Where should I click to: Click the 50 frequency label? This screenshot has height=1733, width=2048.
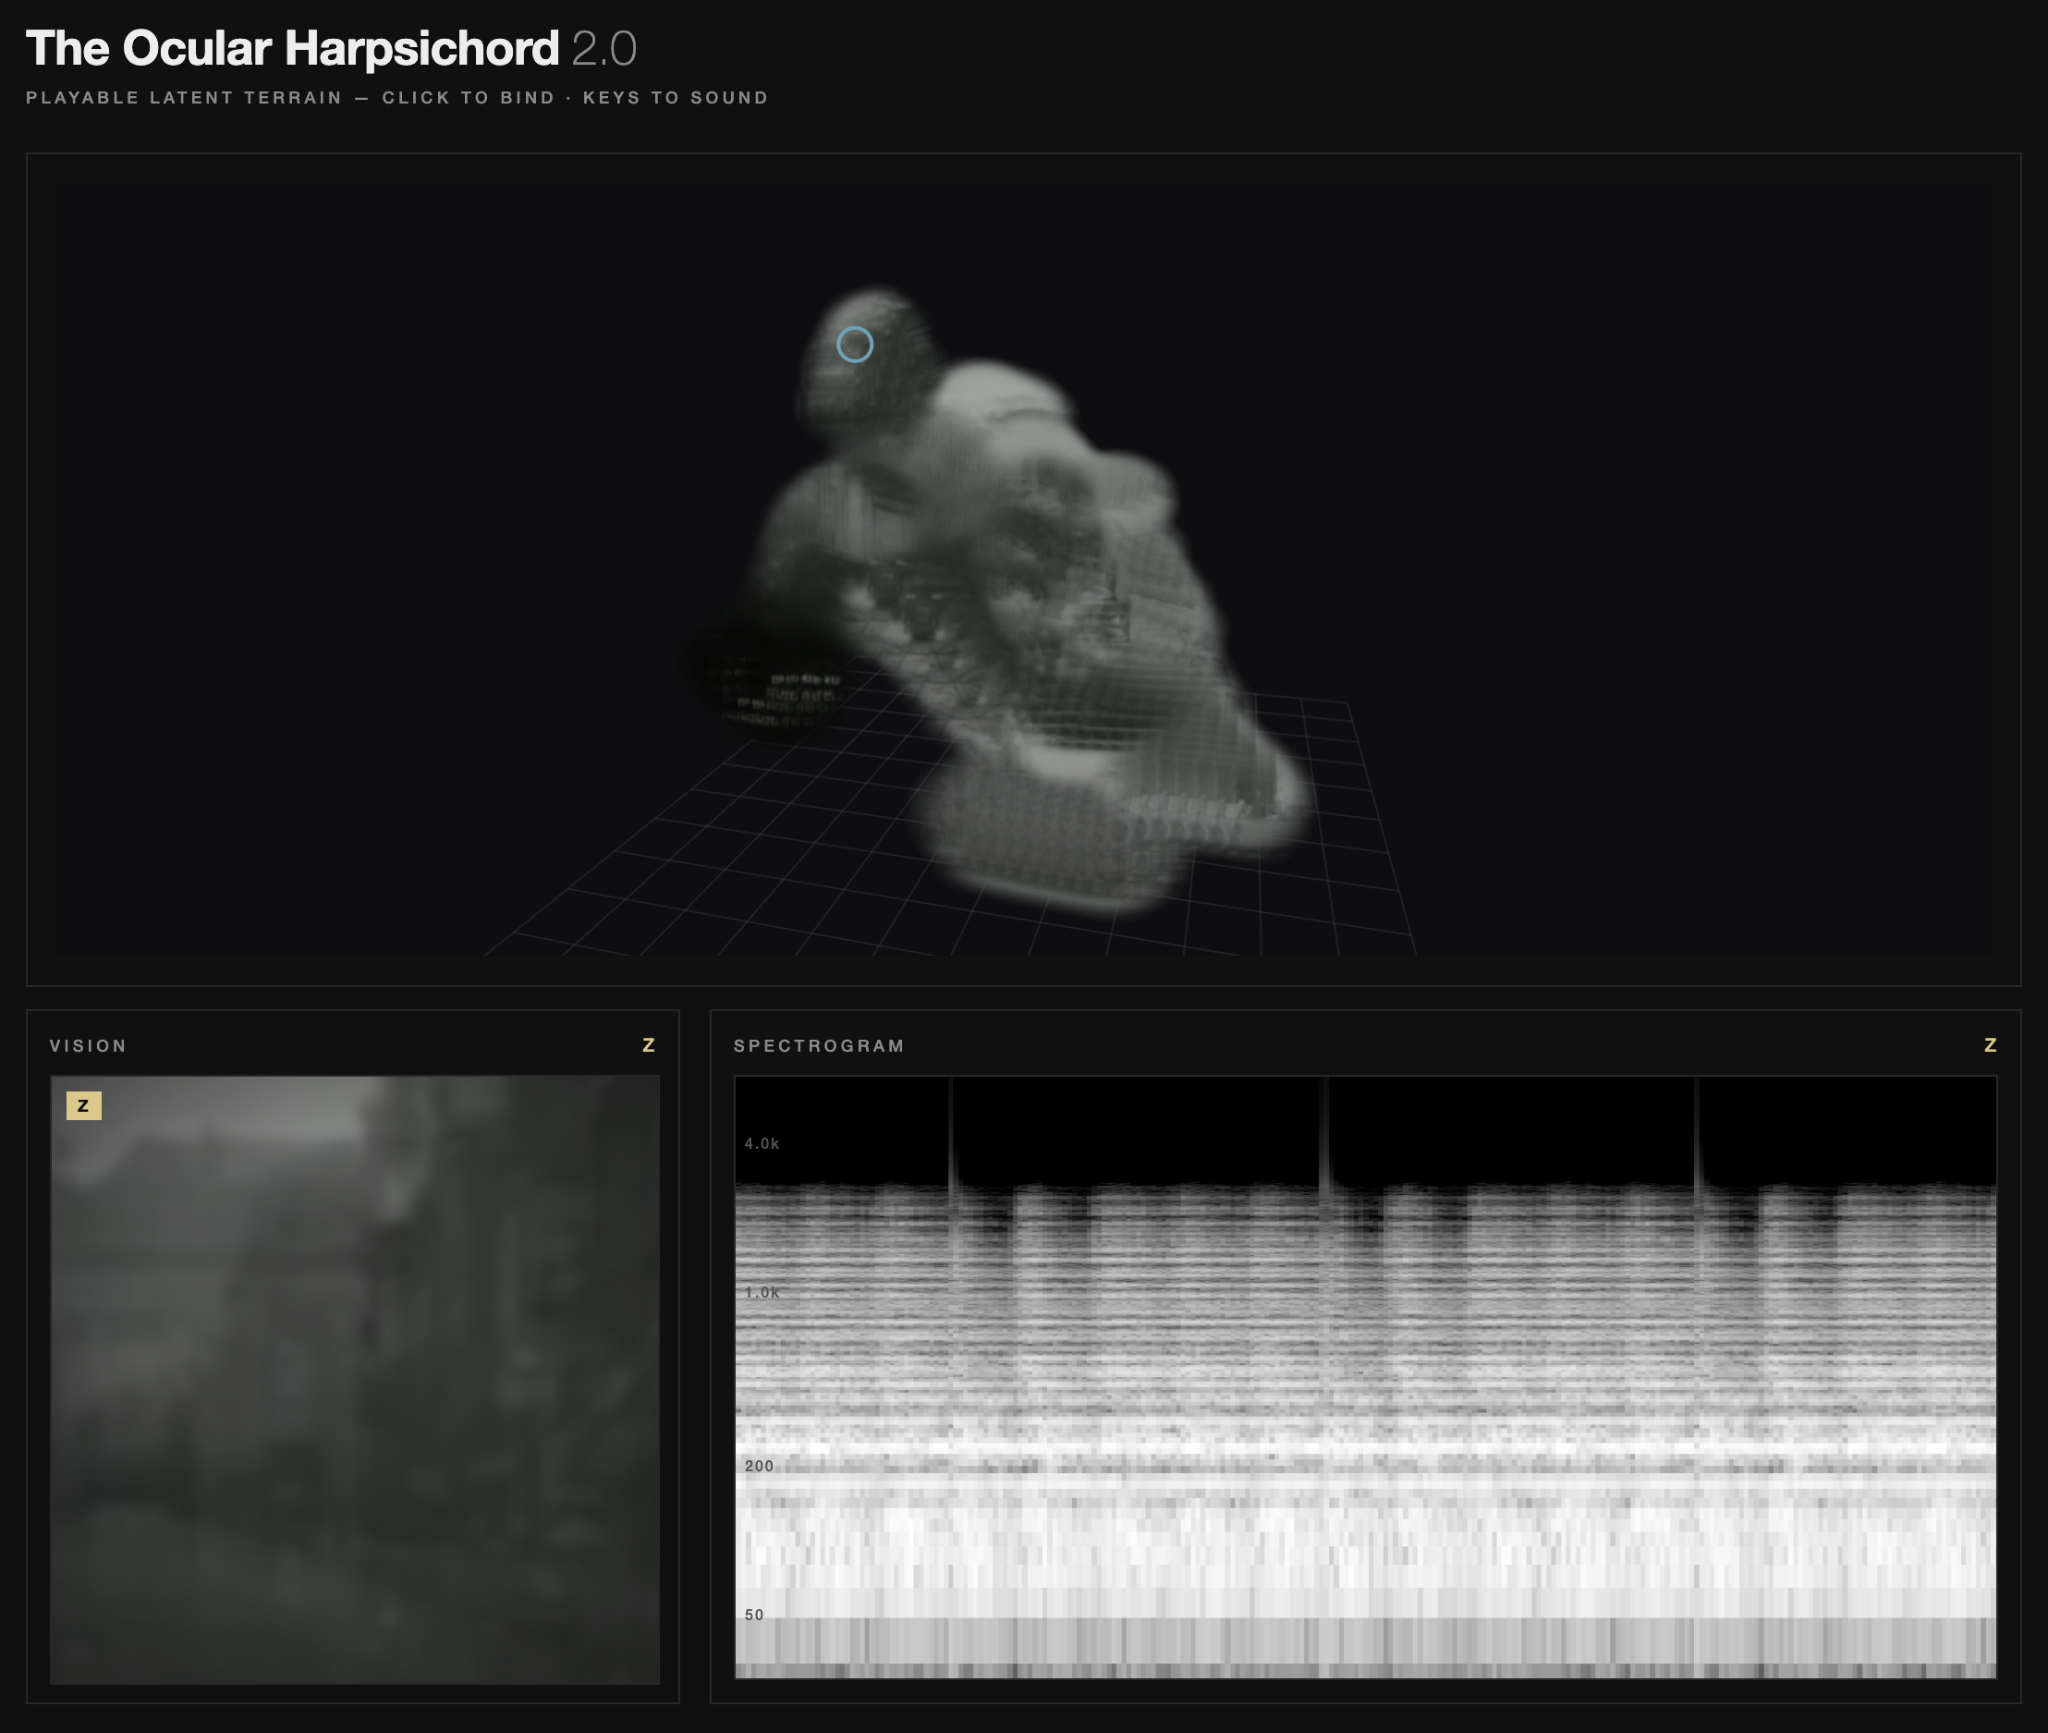point(754,1615)
